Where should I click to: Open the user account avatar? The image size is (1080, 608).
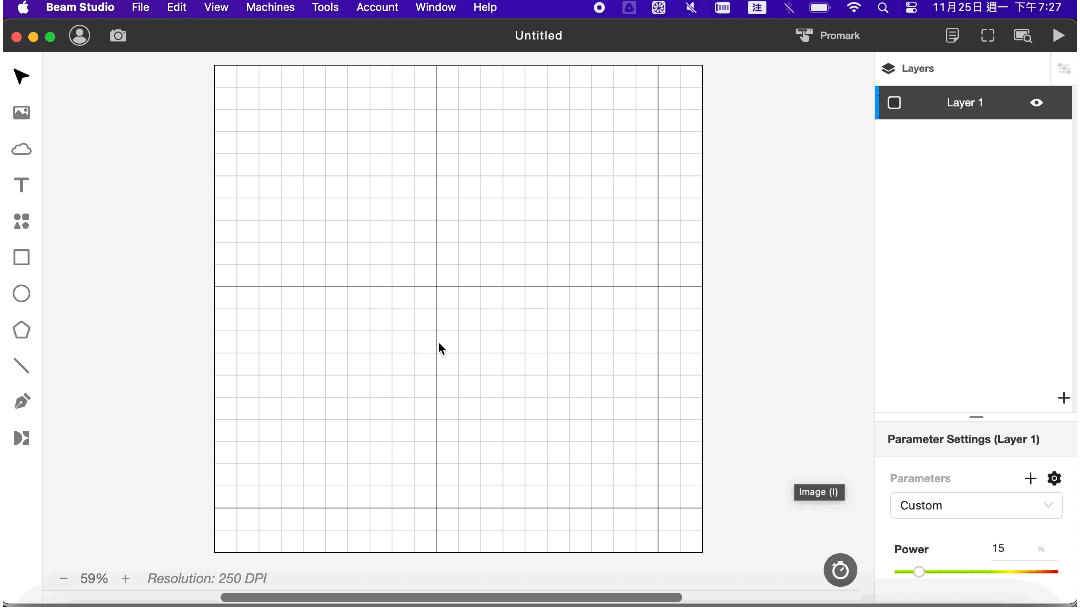[x=80, y=36]
